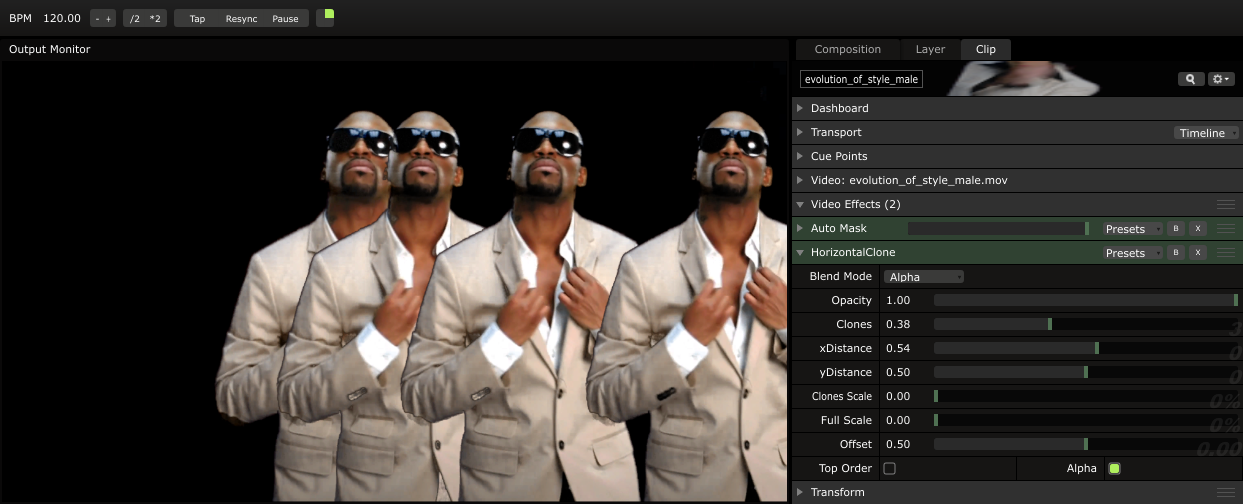Disable the green Alpha toggle
The width and height of the screenshot is (1243, 504).
[x=1114, y=468]
